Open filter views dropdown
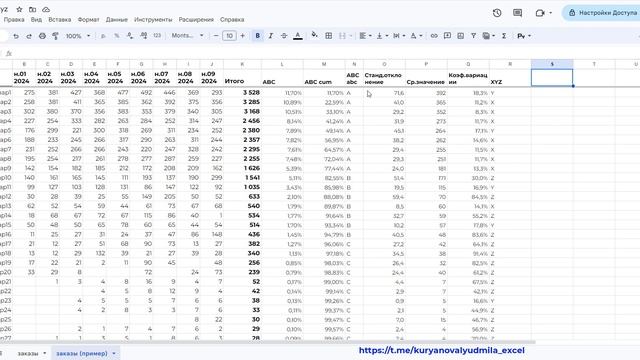 pos(489,36)
